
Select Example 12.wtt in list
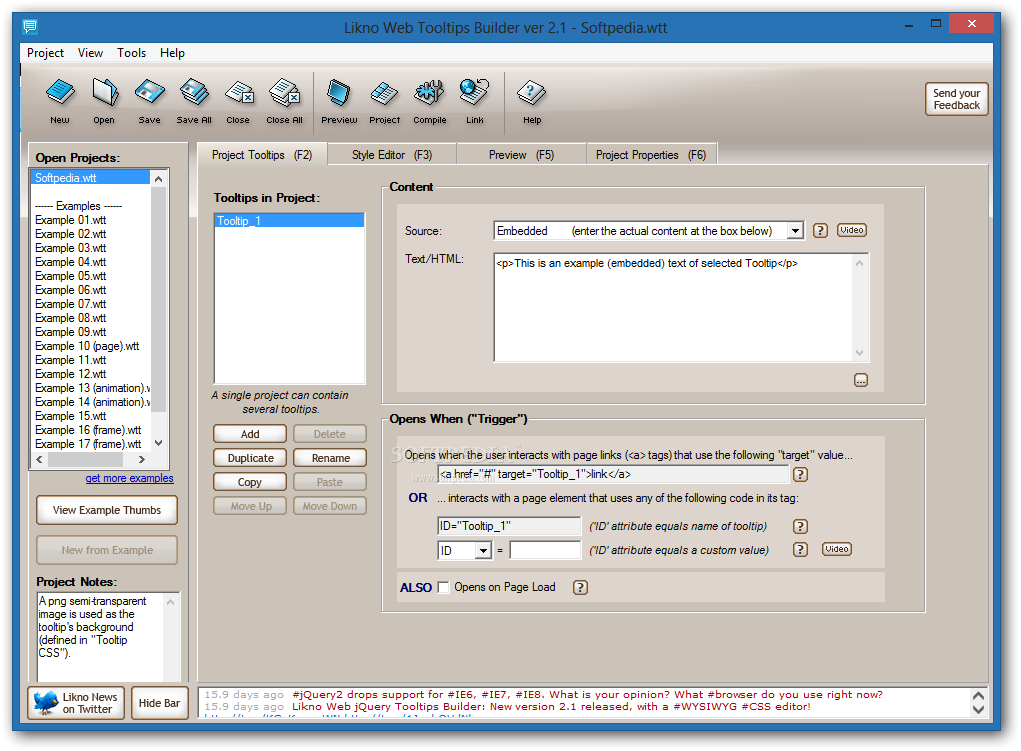70,374
